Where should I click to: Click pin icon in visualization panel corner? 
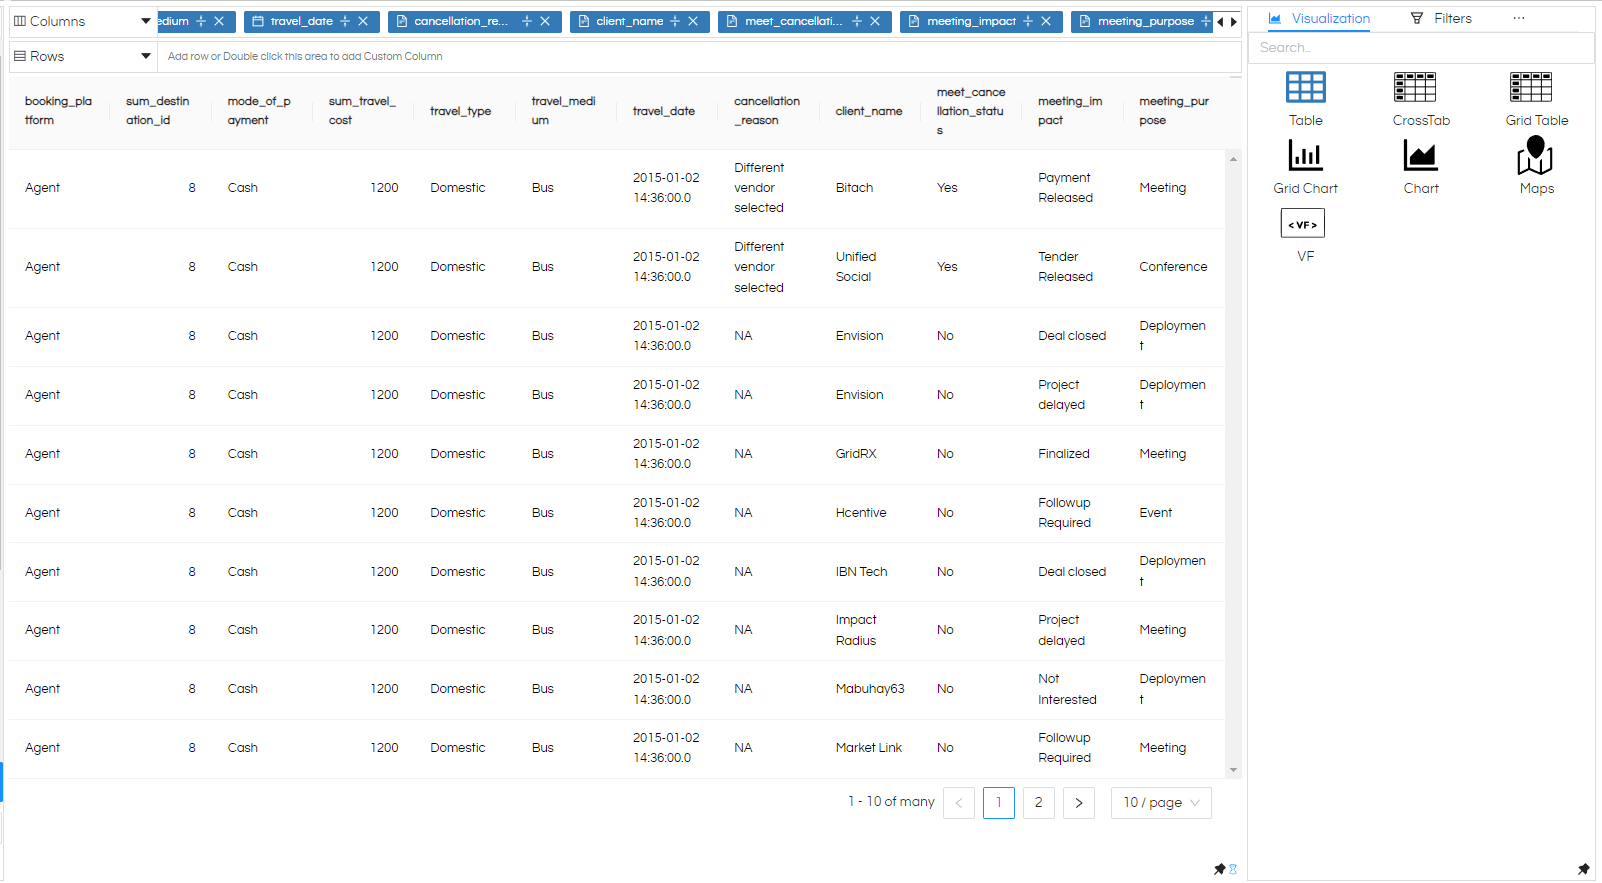(1583, 869)
